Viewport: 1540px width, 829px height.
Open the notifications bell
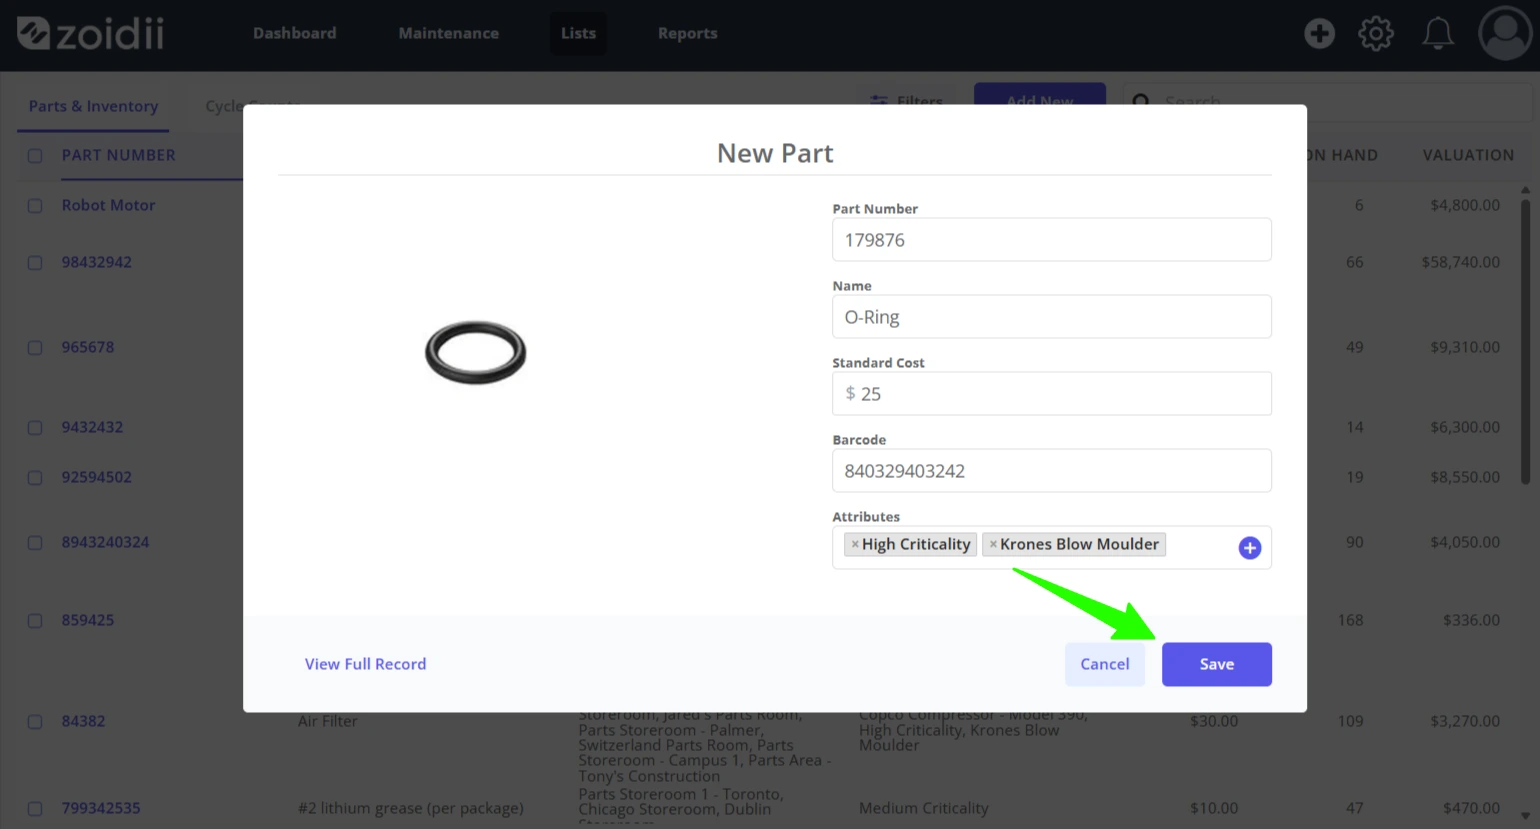tap(1438, 33)
